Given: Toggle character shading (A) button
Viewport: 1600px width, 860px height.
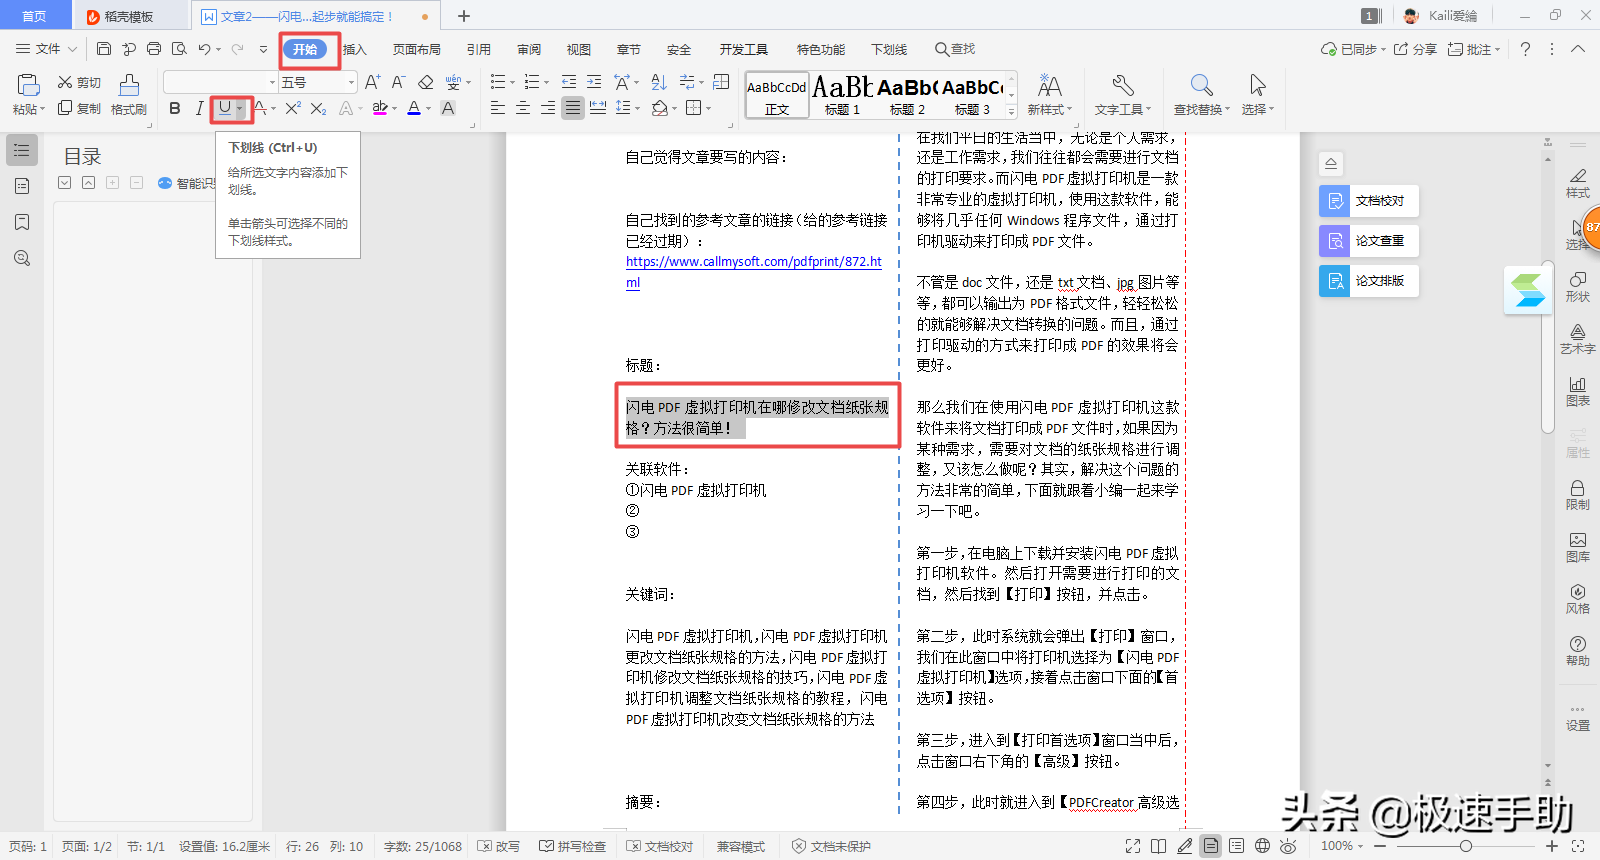Looking at the screenshot, I should coord(448,108).
